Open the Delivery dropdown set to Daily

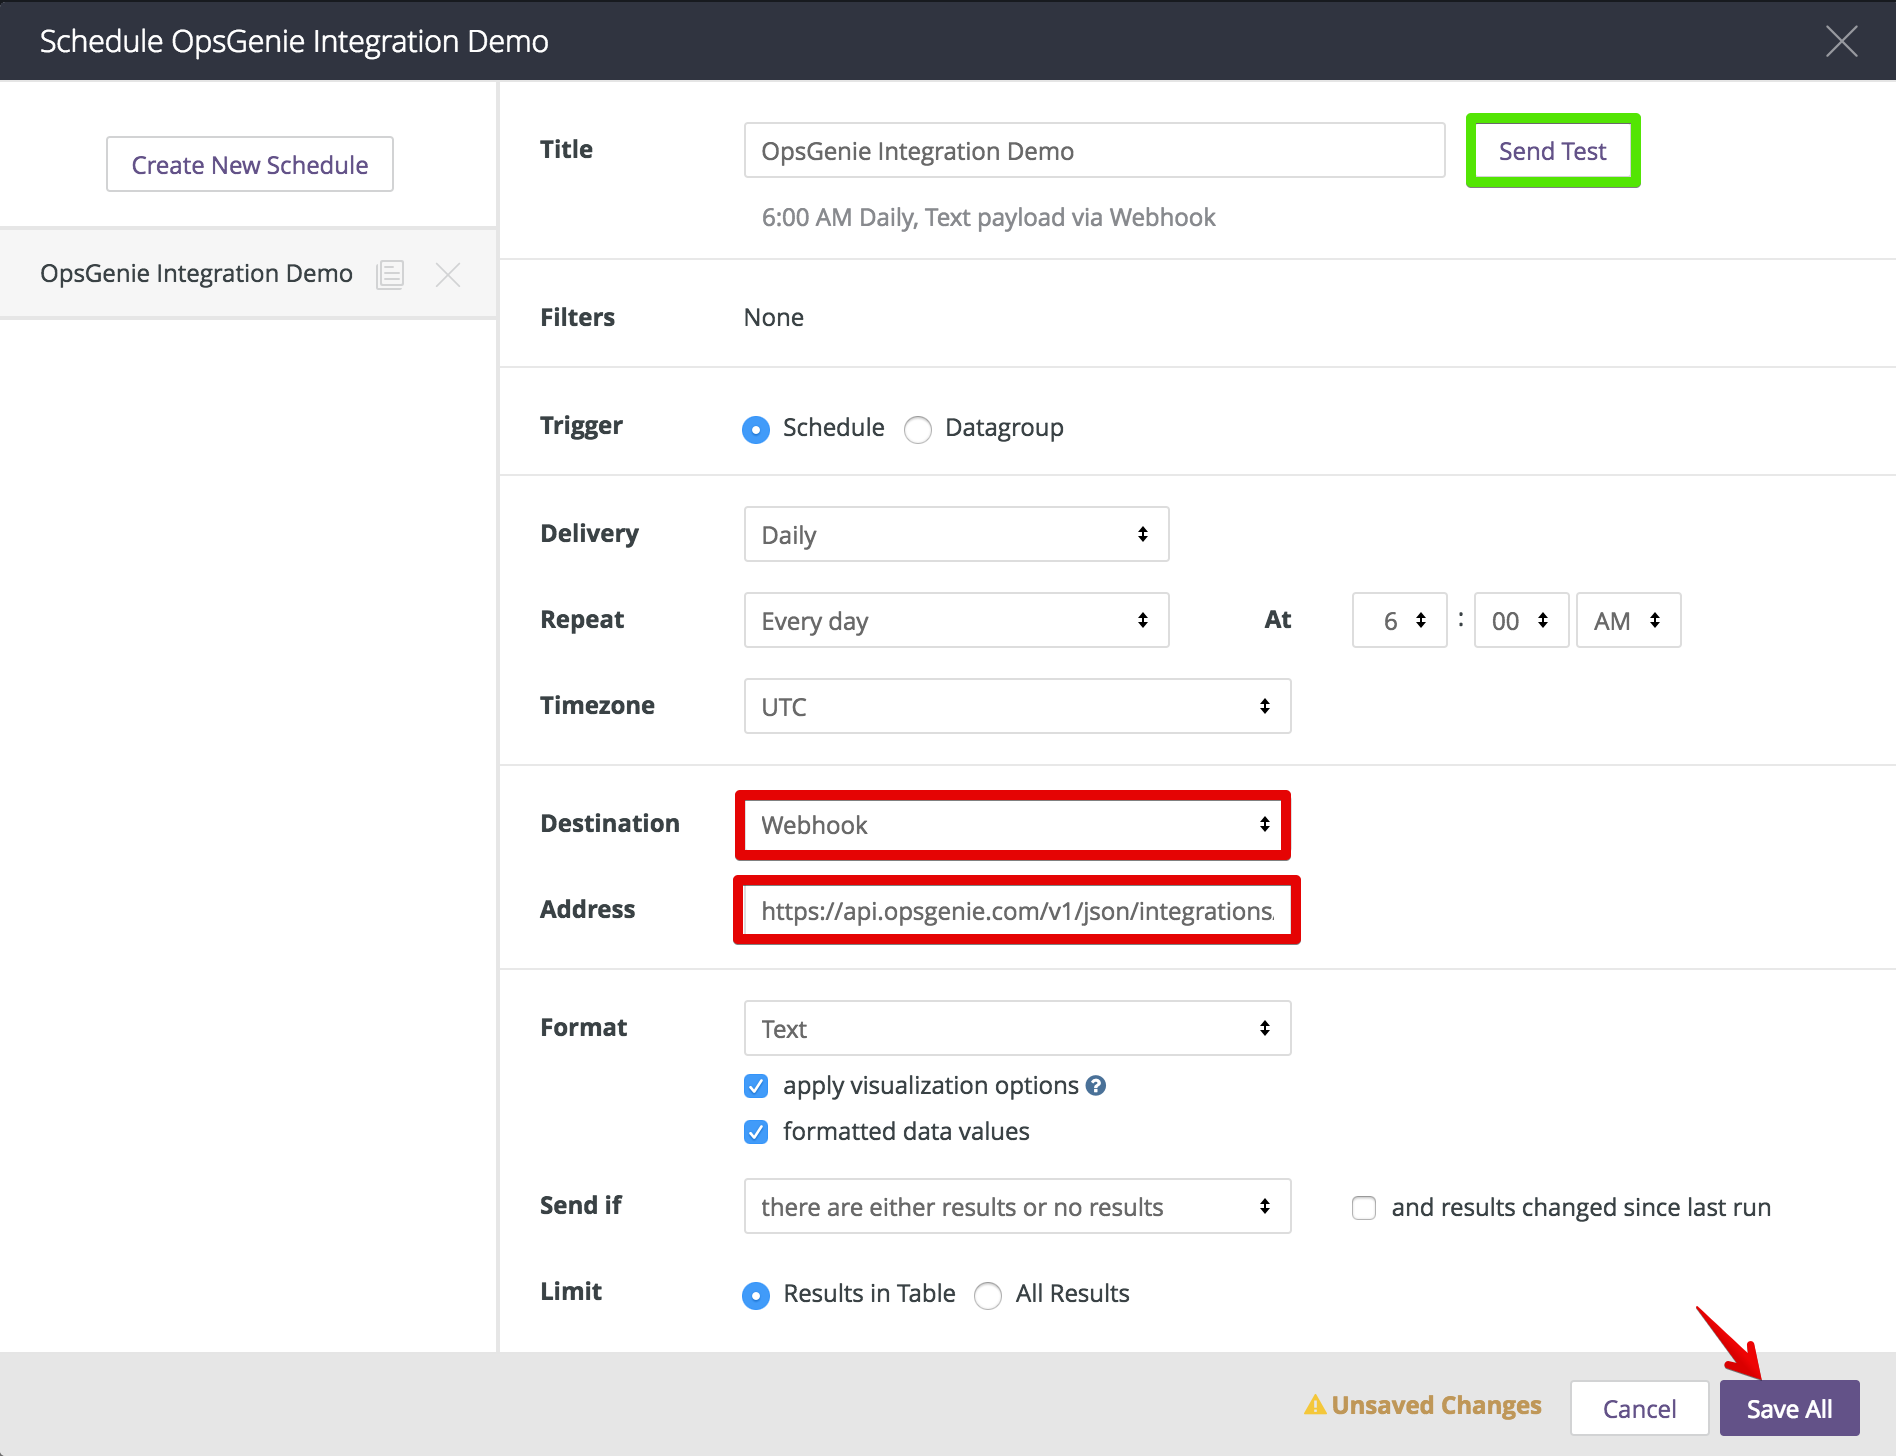957,534
